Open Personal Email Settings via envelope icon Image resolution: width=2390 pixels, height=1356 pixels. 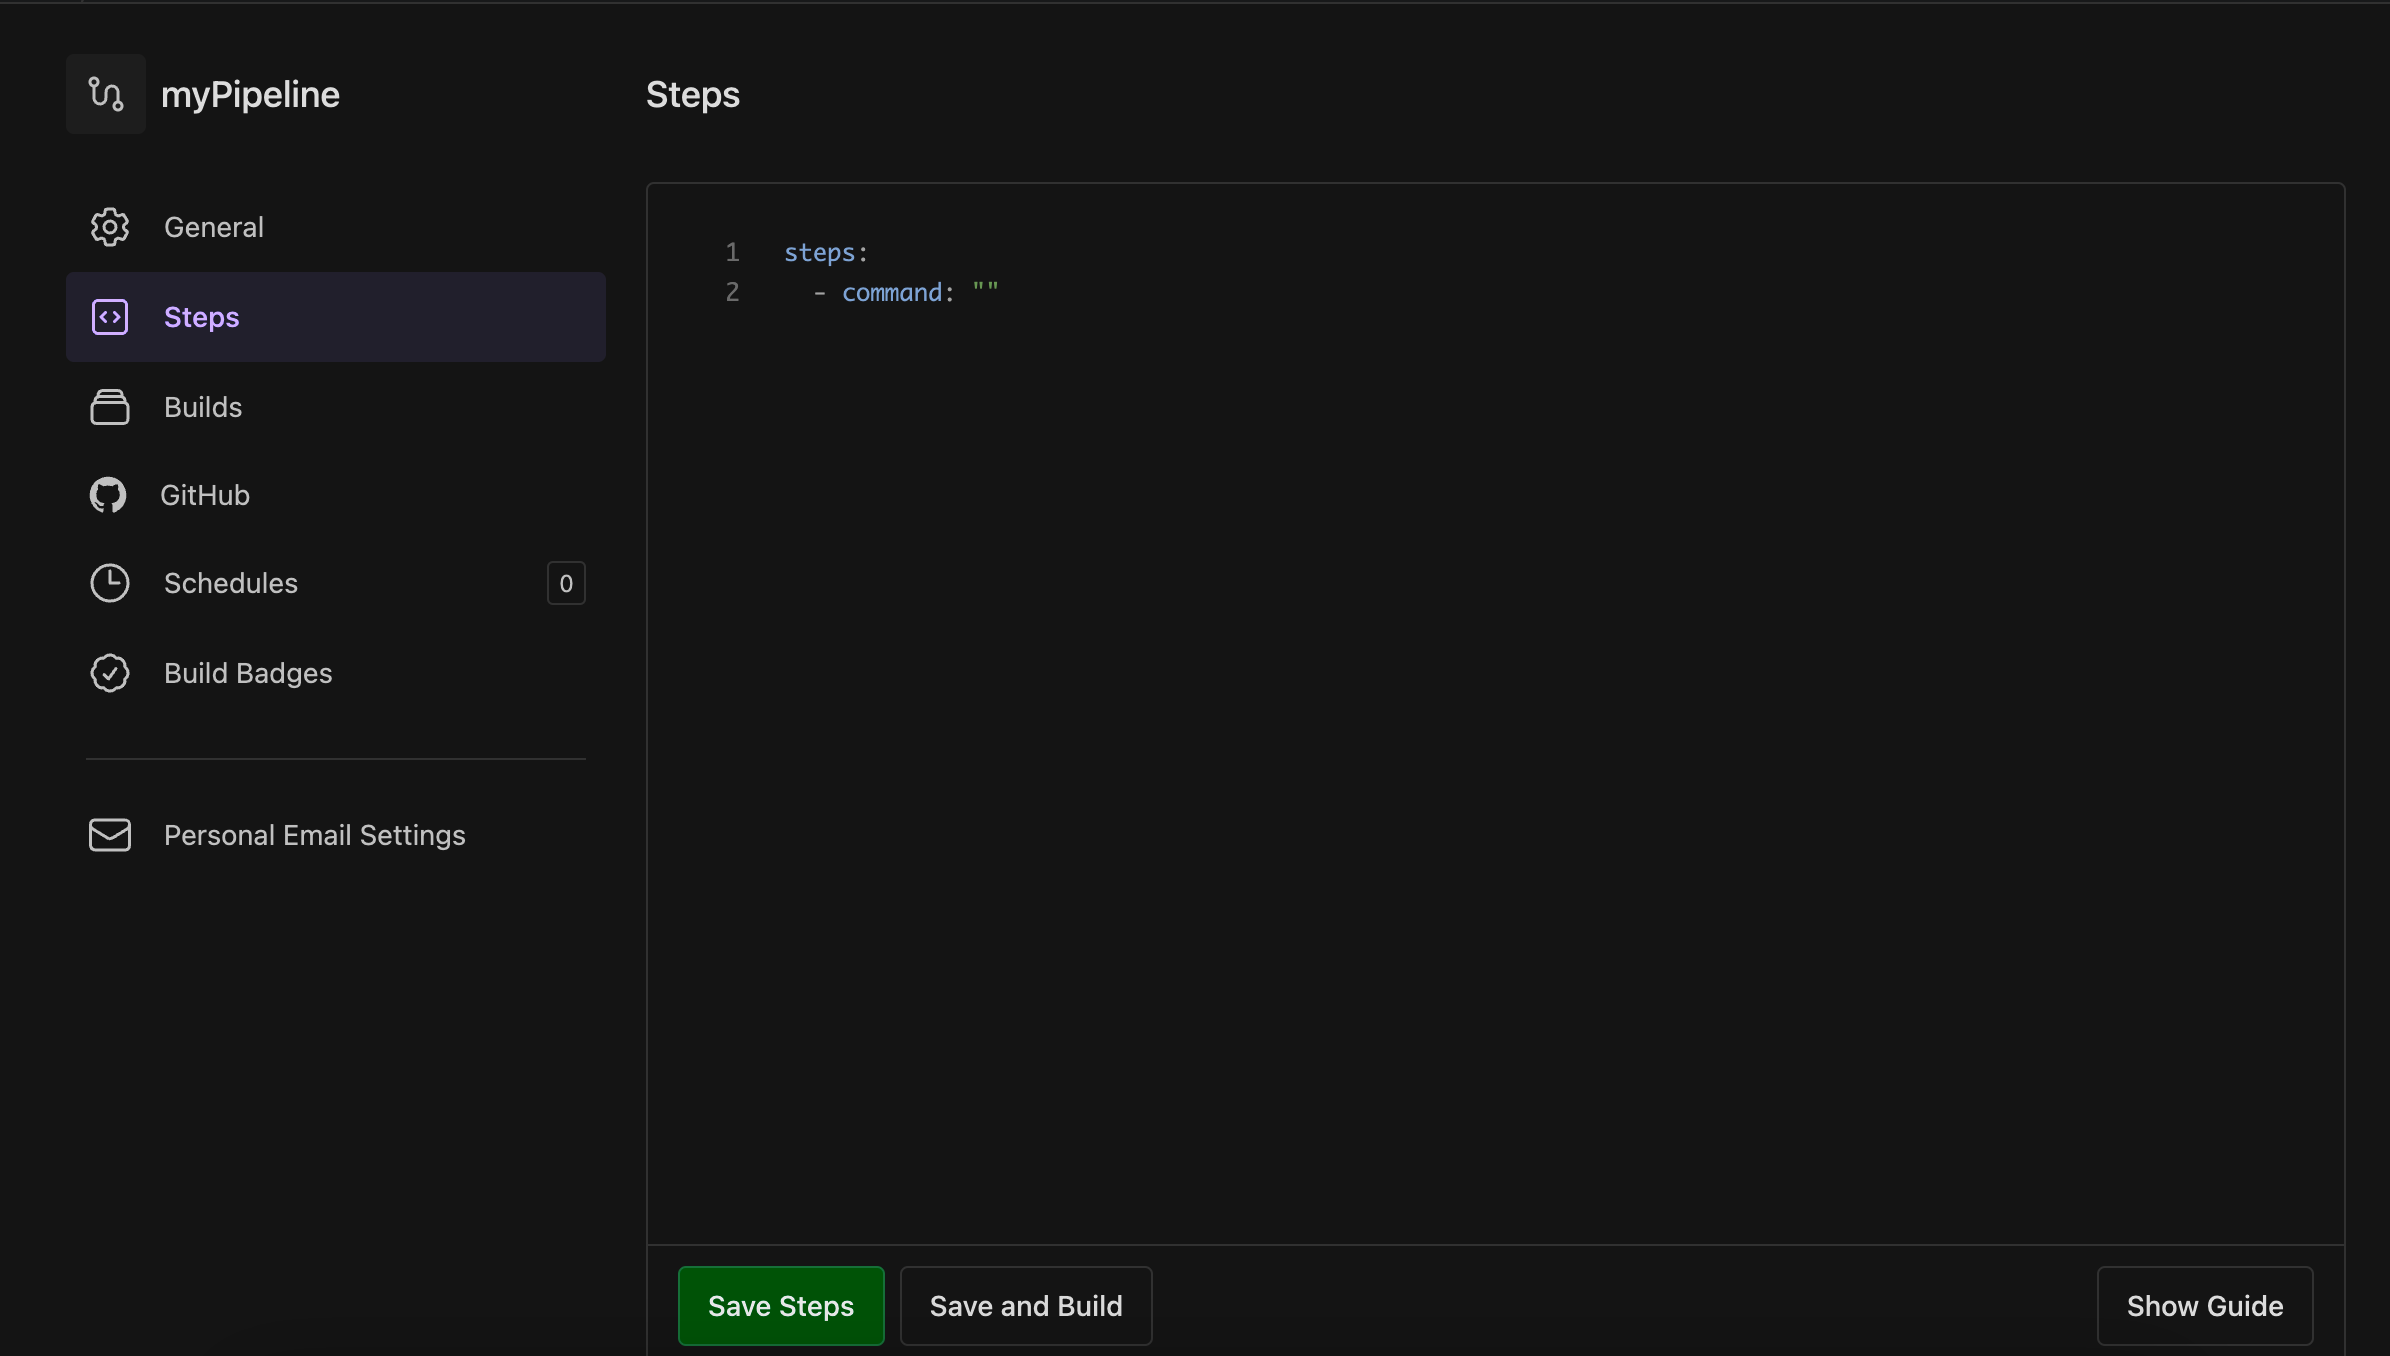(x=110, y=835)
